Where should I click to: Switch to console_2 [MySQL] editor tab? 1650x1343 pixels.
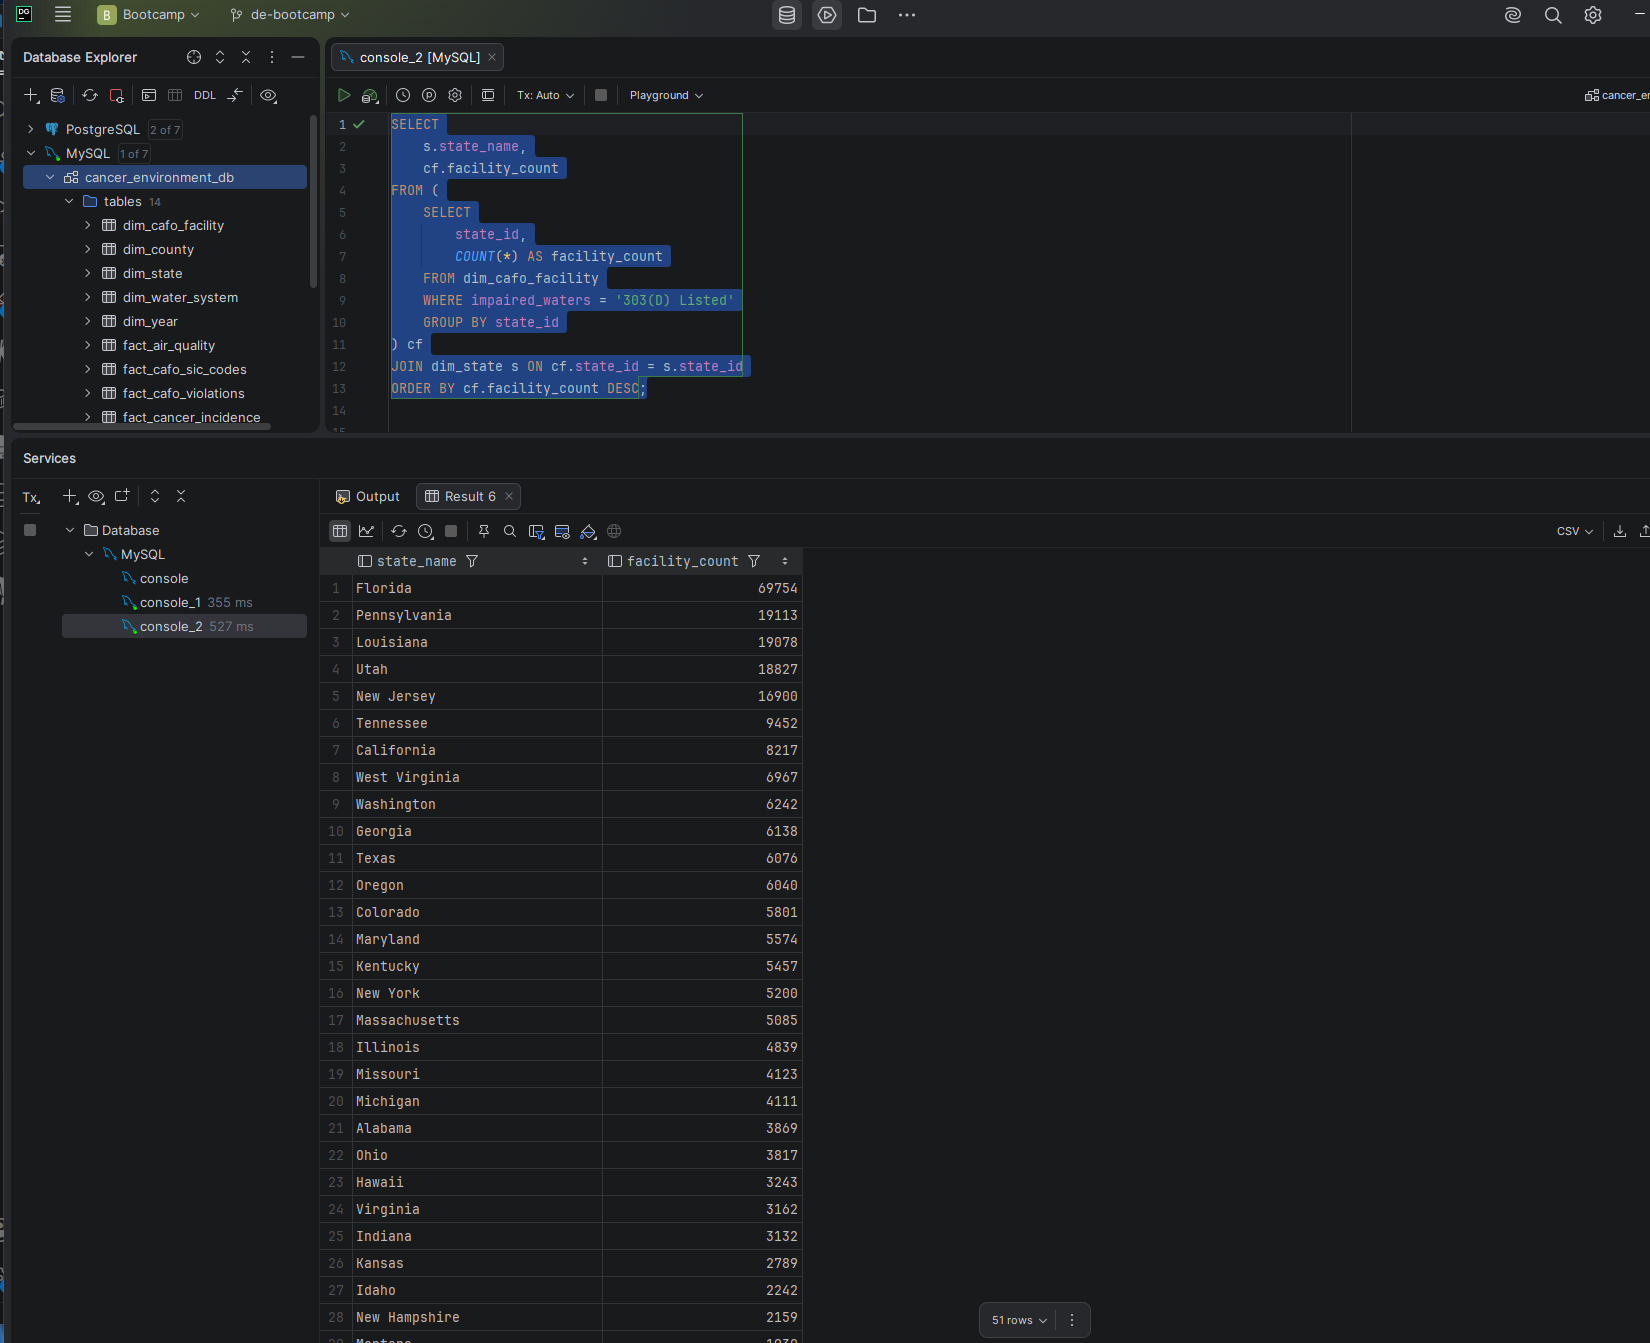click(x=418, y=57)
